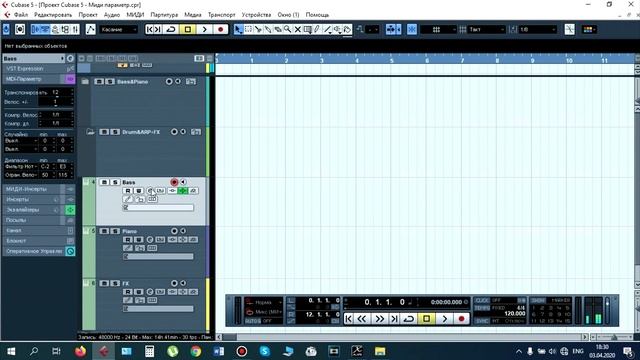The image size is (640, 360).
Task: Click Record in floating transport panel
Action: click(x=461, y=318)
